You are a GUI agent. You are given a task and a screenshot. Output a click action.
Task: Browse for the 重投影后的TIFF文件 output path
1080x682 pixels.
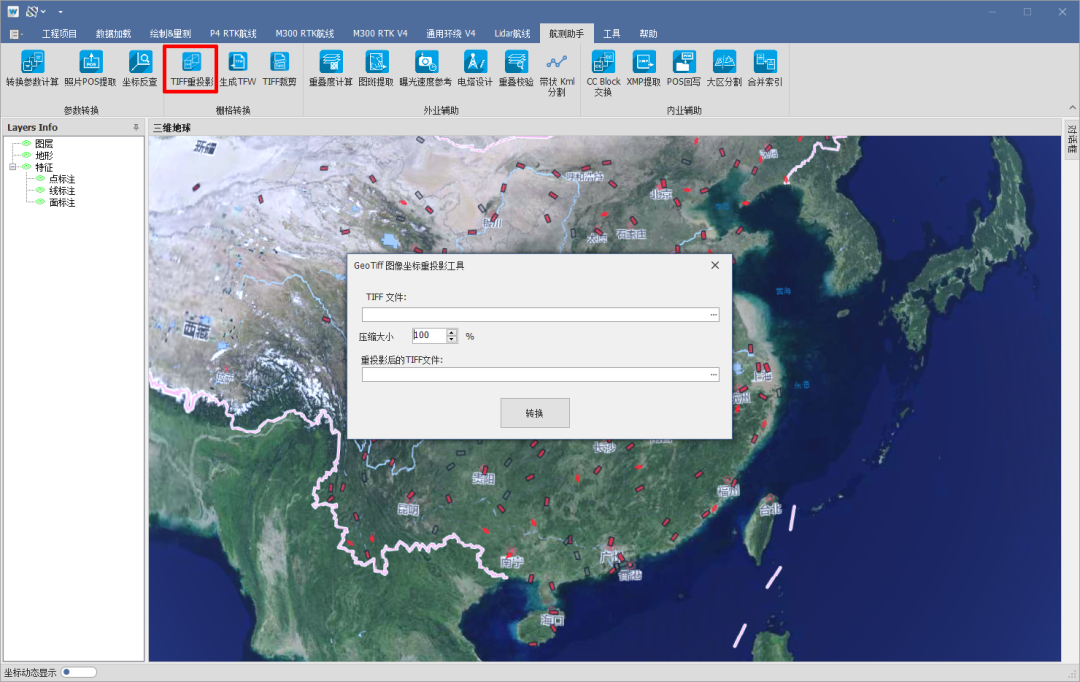tap(714, 375)
